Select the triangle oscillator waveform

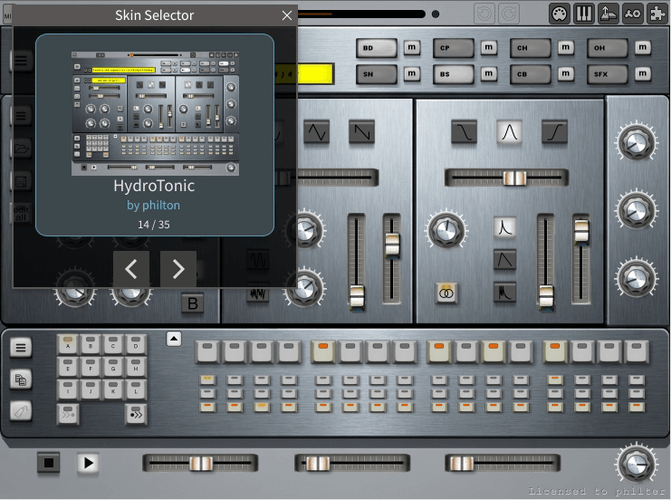317,132
